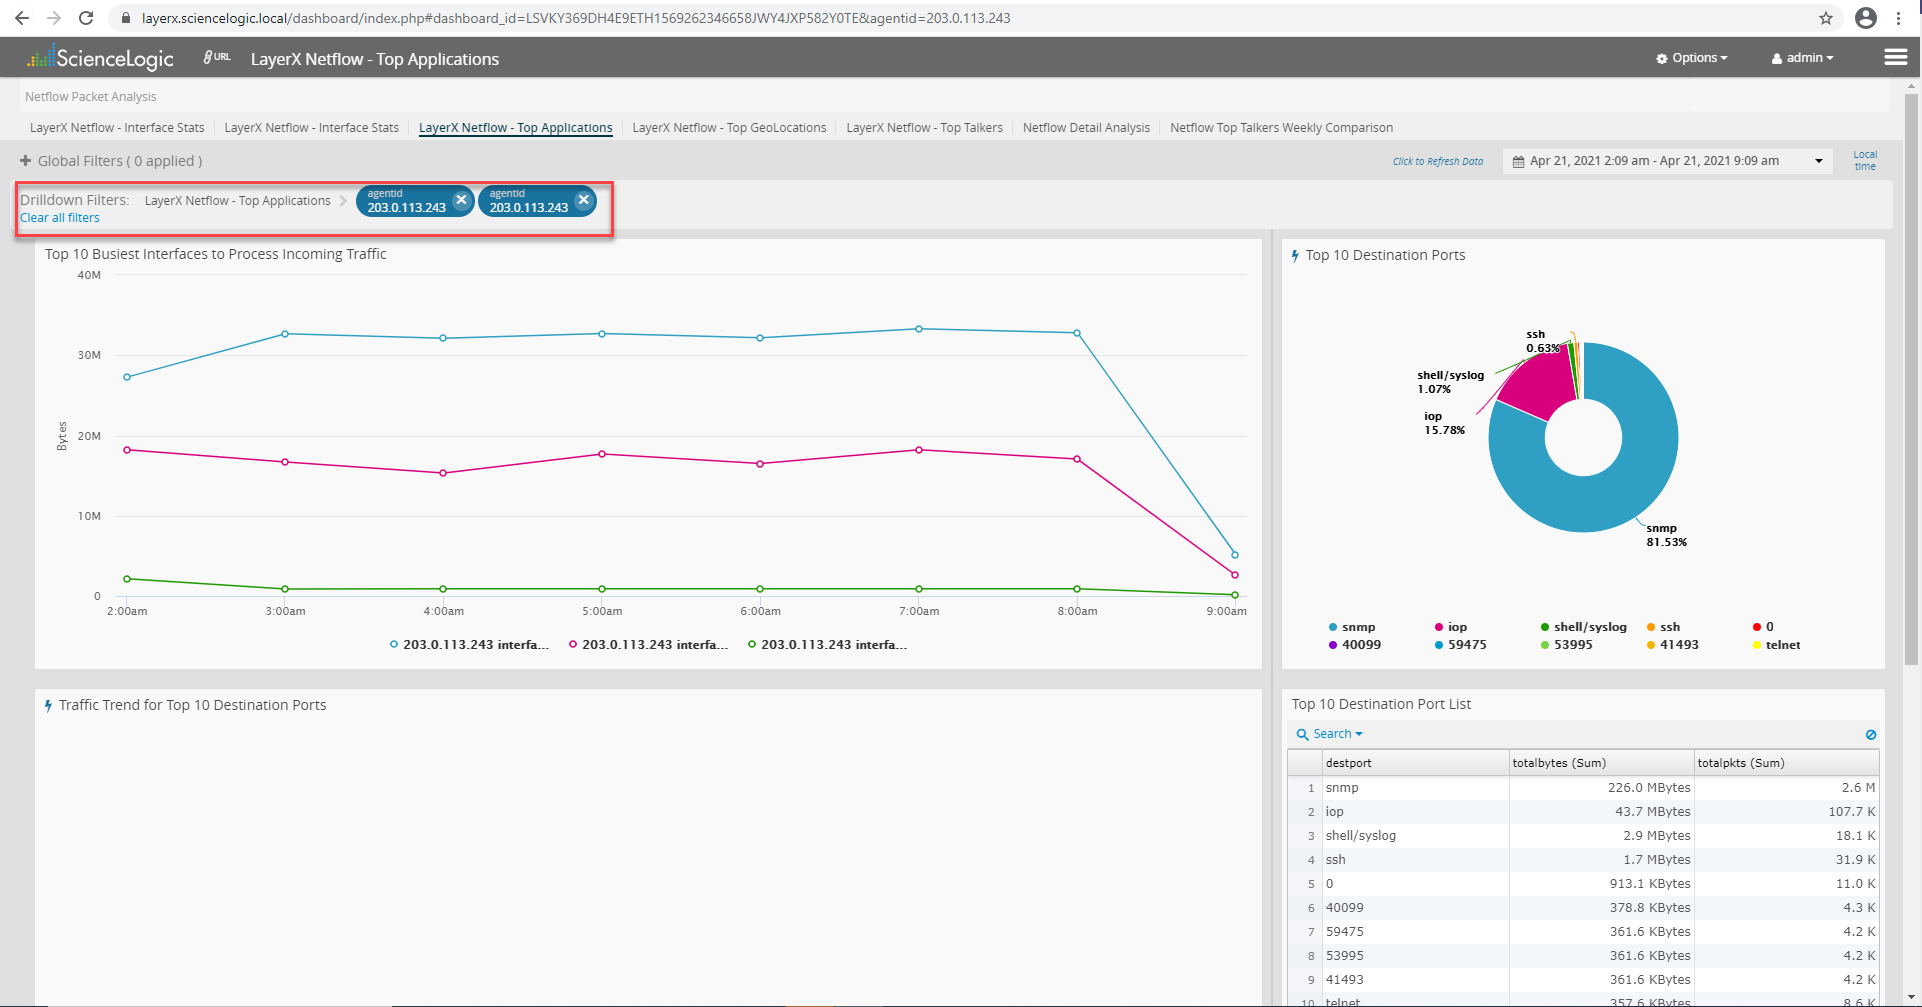The image size is (1922, 1007).
Task: Switch to the LayerX Netflow - Top Talkers tab
Action: point(923,127)
